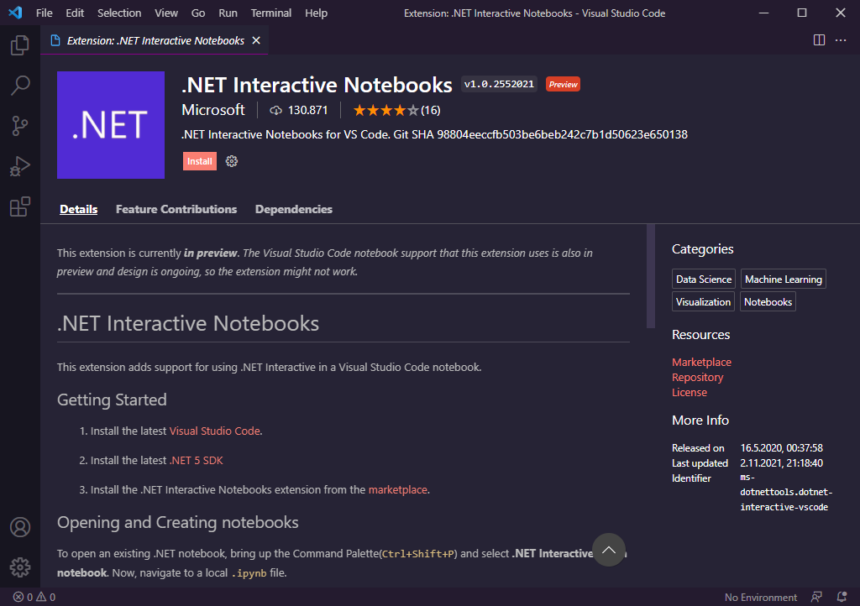Open the File menu
The height and width of the screenshot is (606, 860).
coord(44,13)
